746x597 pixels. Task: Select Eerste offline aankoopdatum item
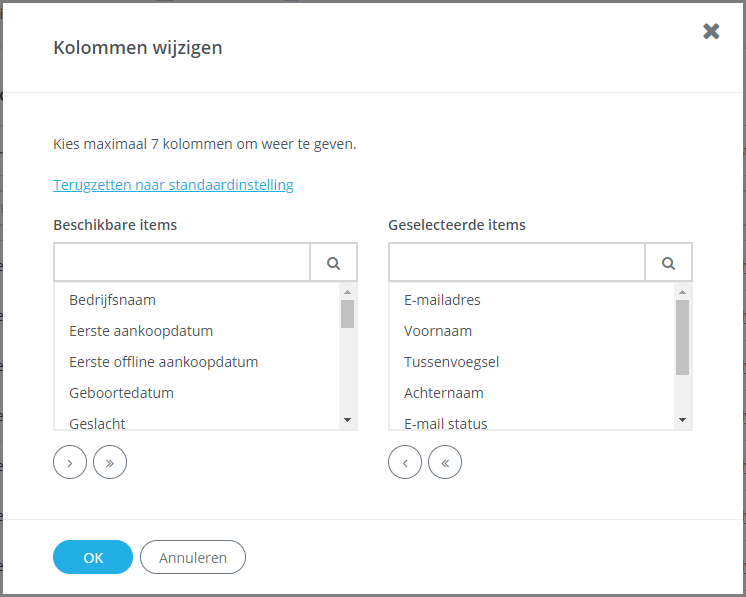pos(197,362)
